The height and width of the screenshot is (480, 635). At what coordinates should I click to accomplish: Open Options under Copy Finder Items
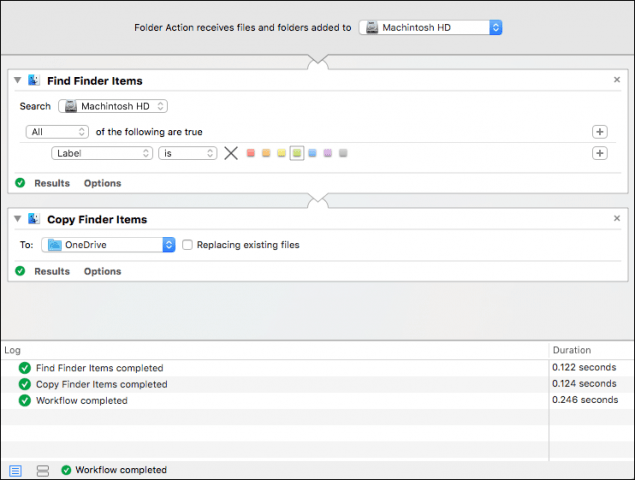click(102, 271)
